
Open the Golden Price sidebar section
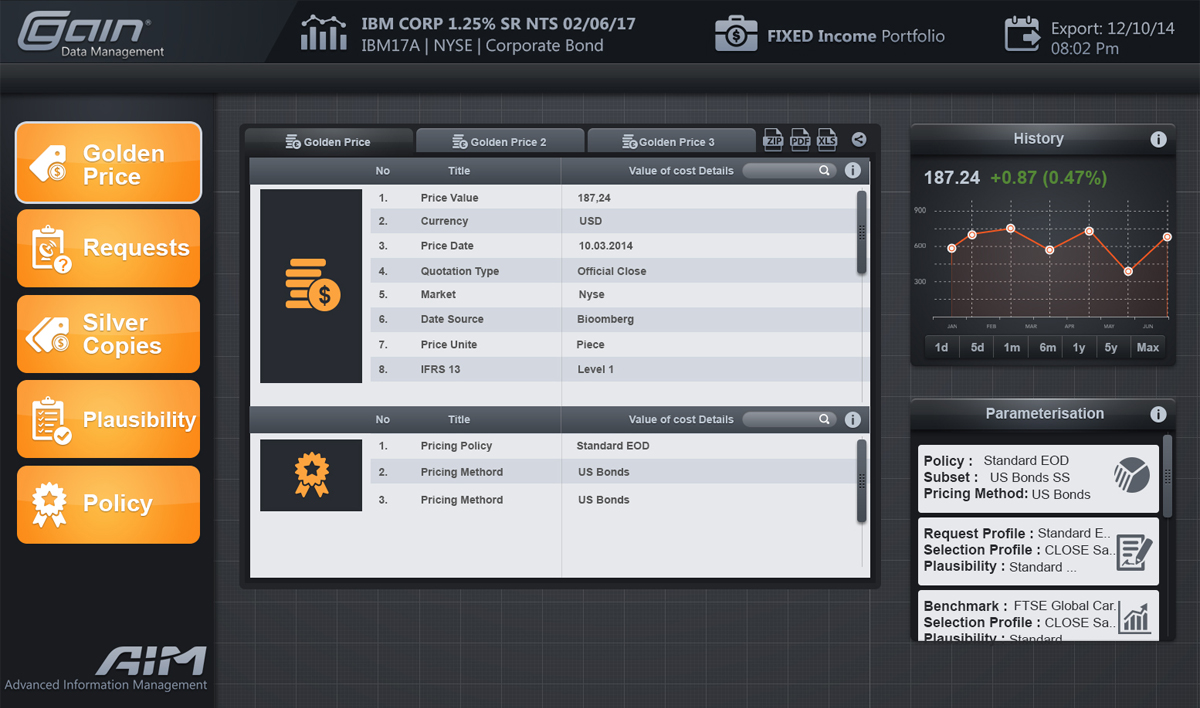tap(108, 163)
